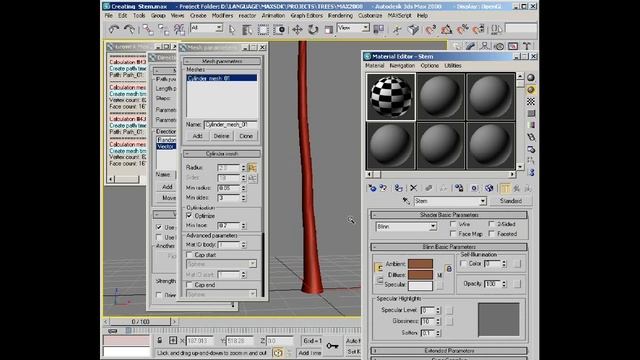Activate the Bind to Space Warp tool

[179, 29]
